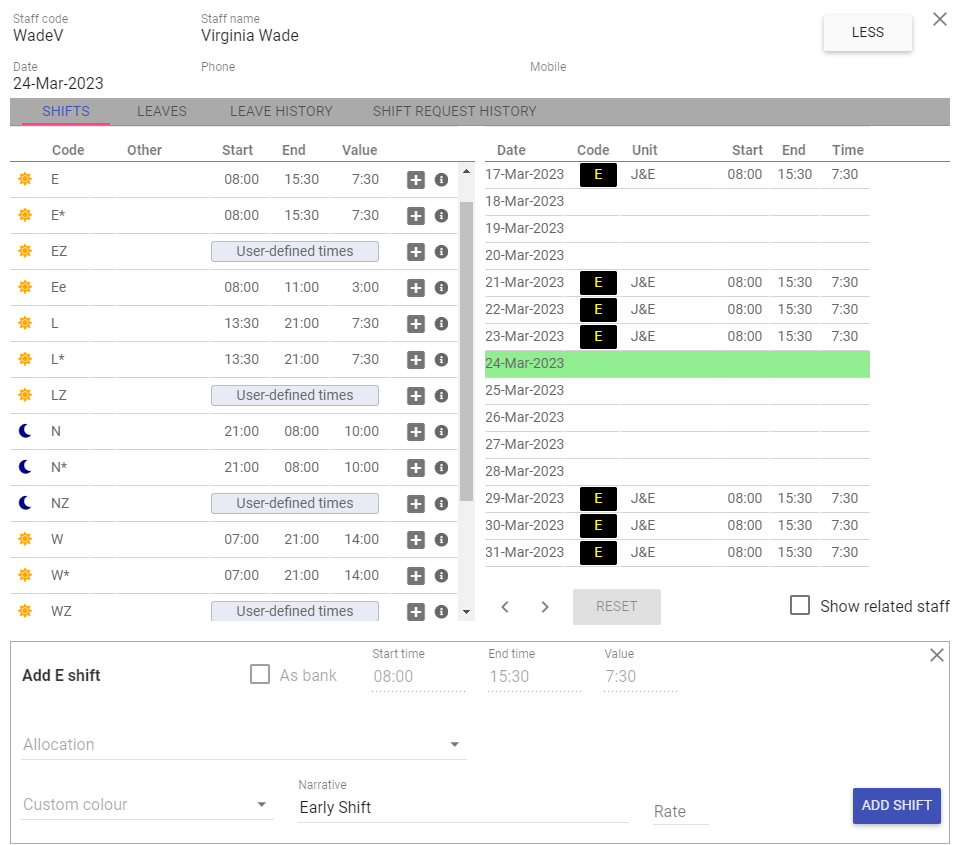The image size is (956, 845).
Task: Add the N night shift via plus icon
Action: (x=416, y=432)
